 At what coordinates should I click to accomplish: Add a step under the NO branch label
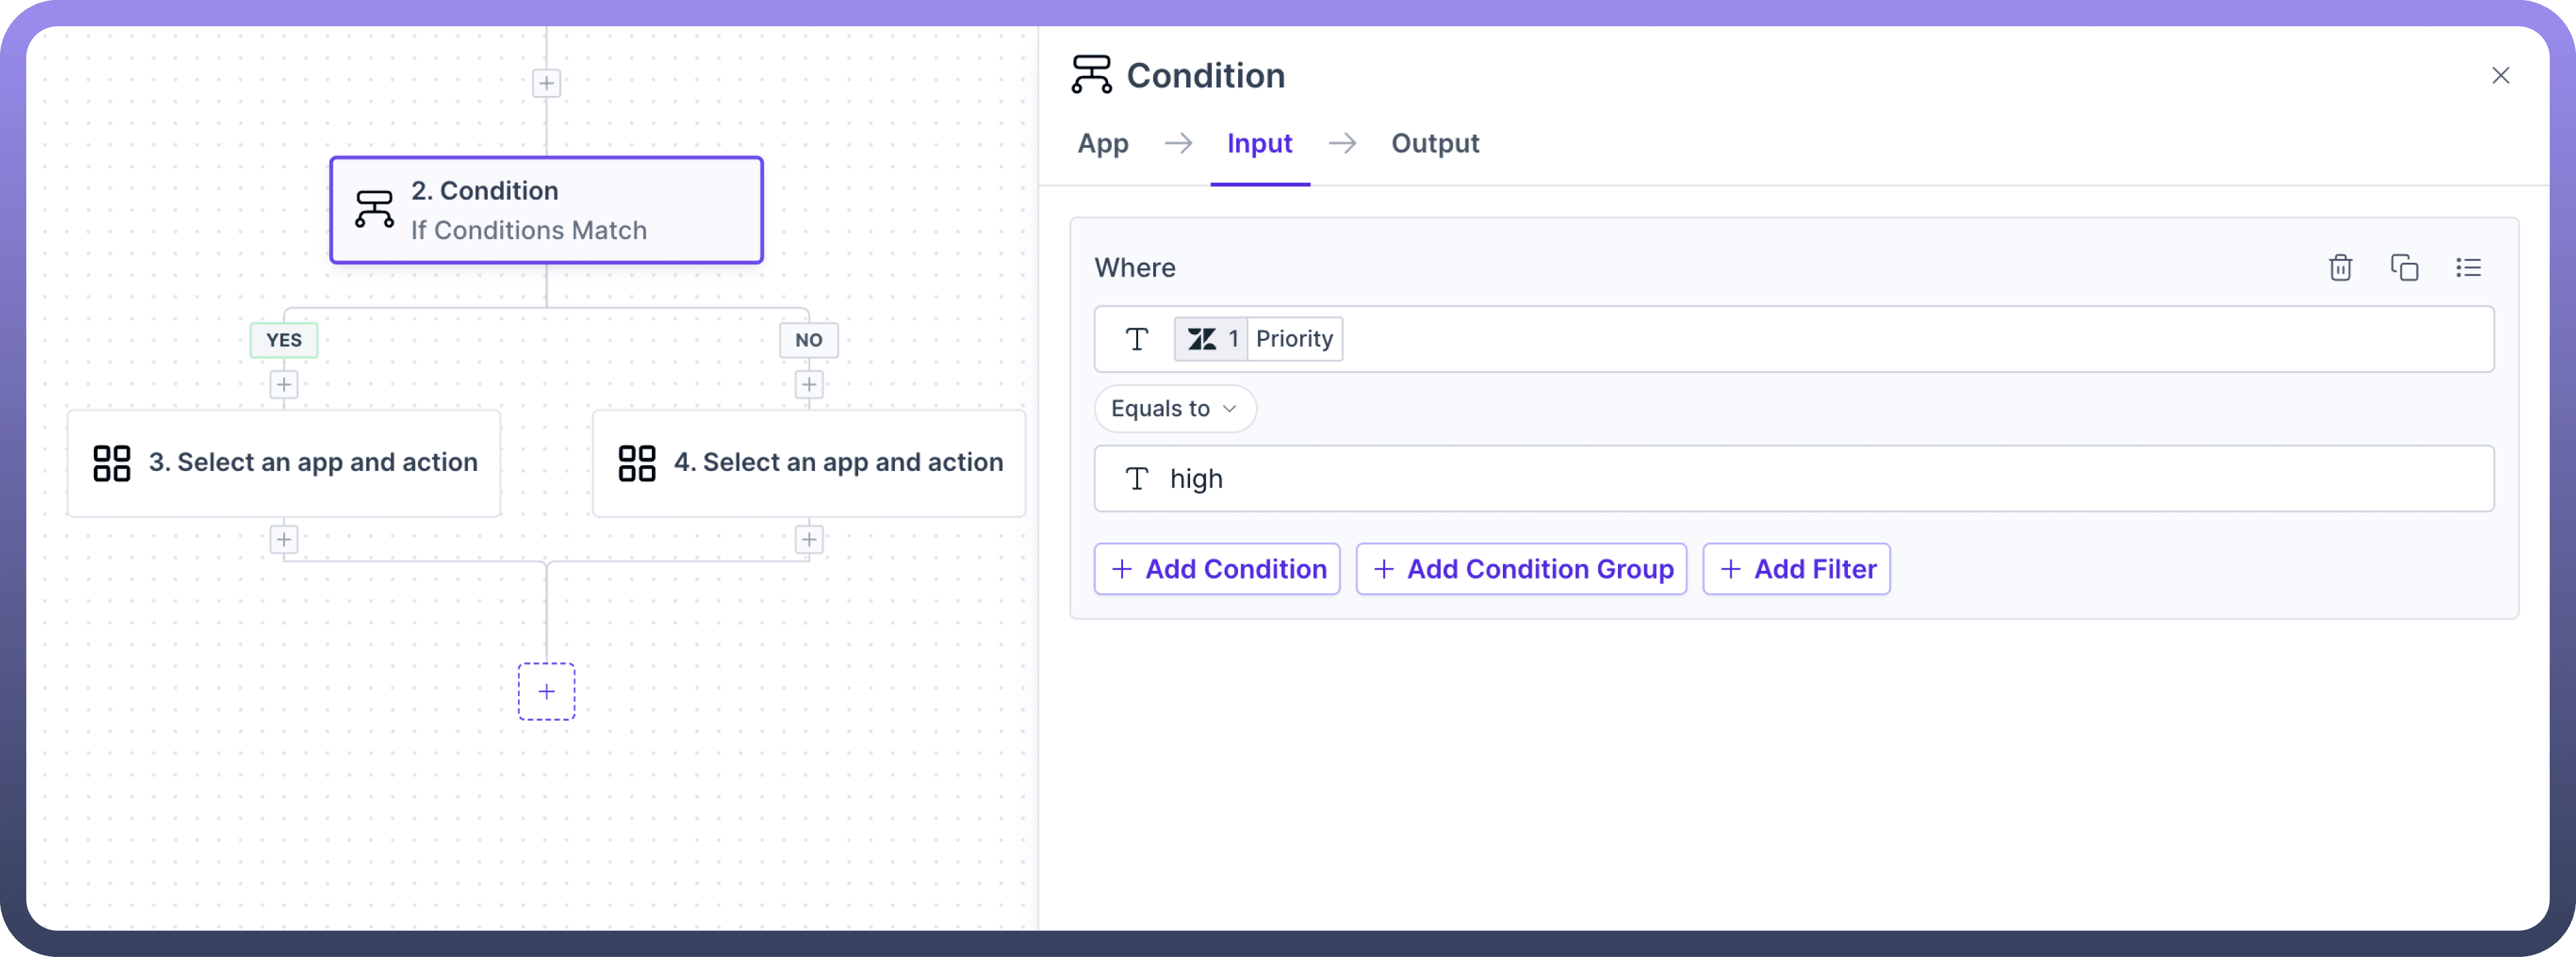809,385
